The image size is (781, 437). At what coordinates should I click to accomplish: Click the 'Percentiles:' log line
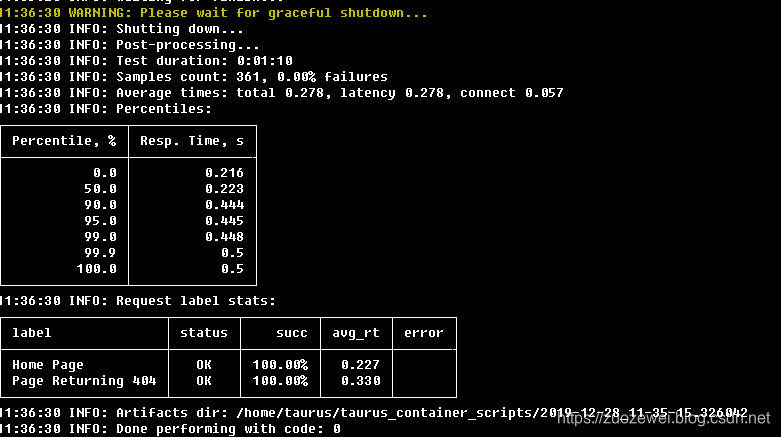[106, 109]
